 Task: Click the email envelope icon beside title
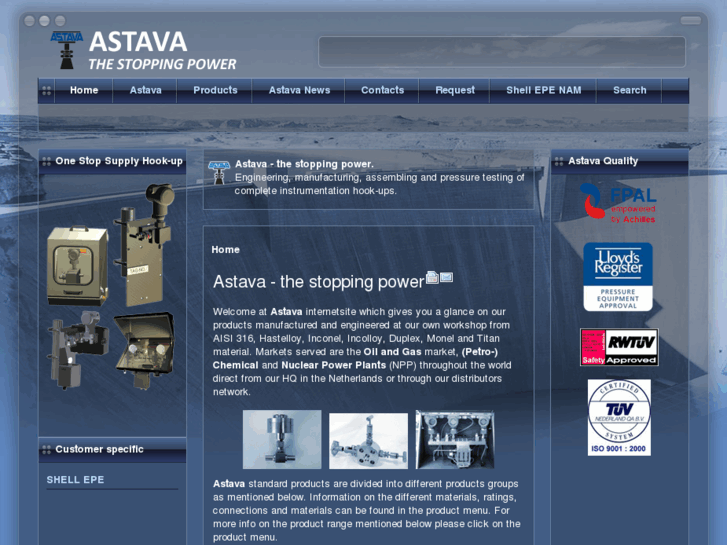[x=446, y=277]
